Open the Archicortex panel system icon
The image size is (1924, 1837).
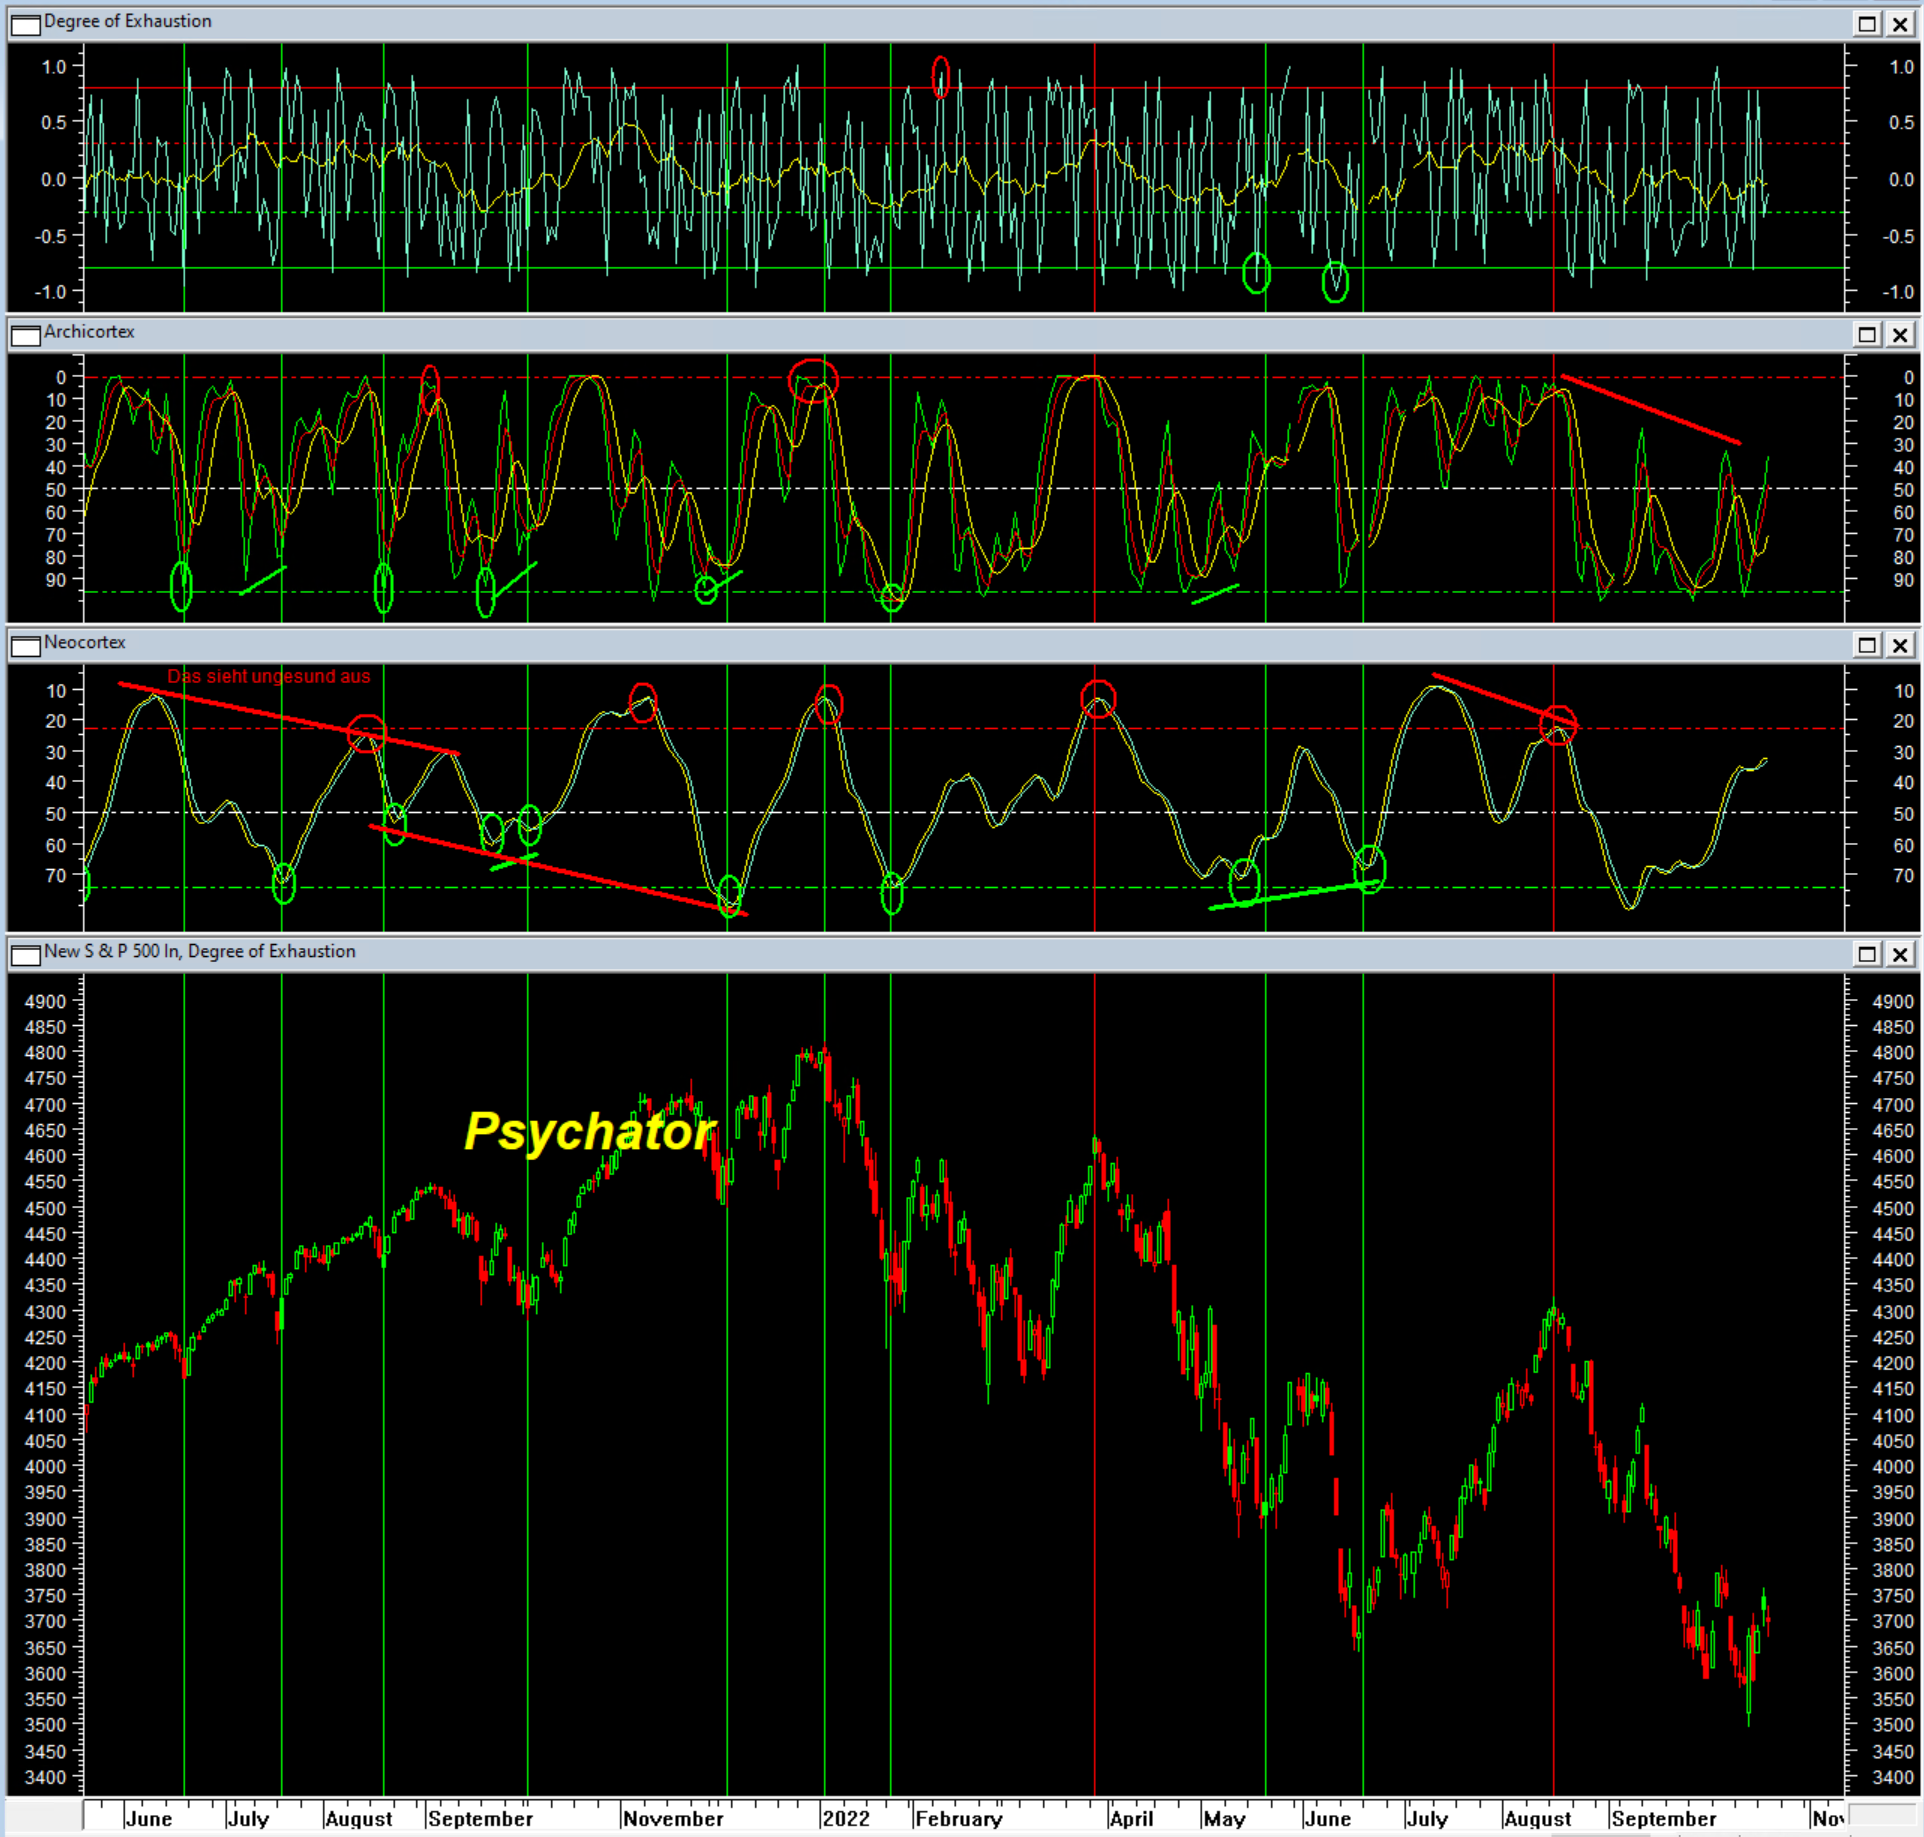[24, 335]
